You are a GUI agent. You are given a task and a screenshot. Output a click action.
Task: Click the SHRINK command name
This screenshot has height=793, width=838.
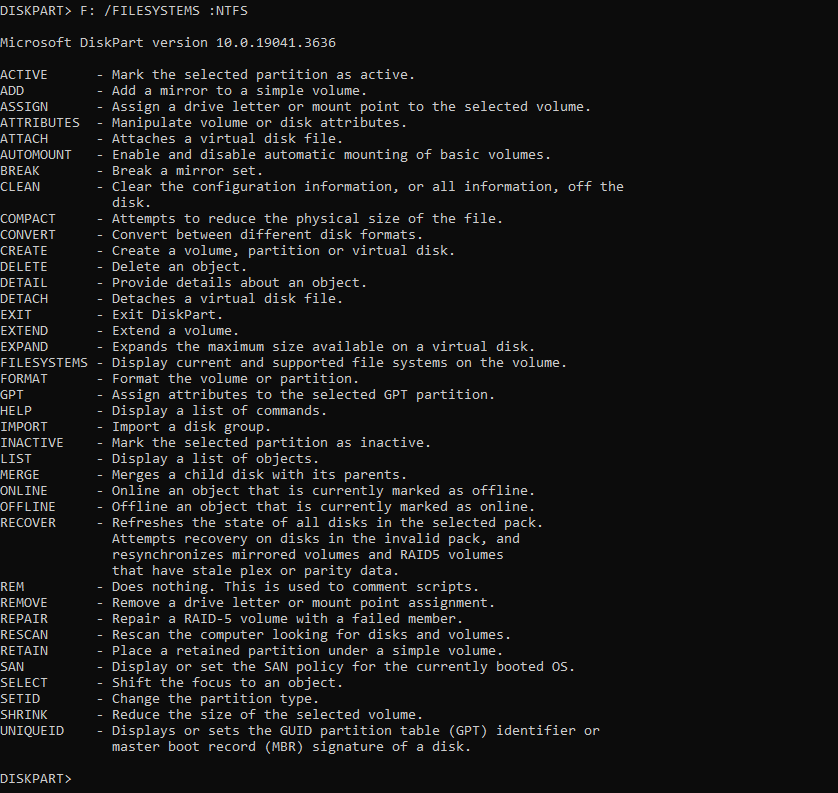[24, 715]
